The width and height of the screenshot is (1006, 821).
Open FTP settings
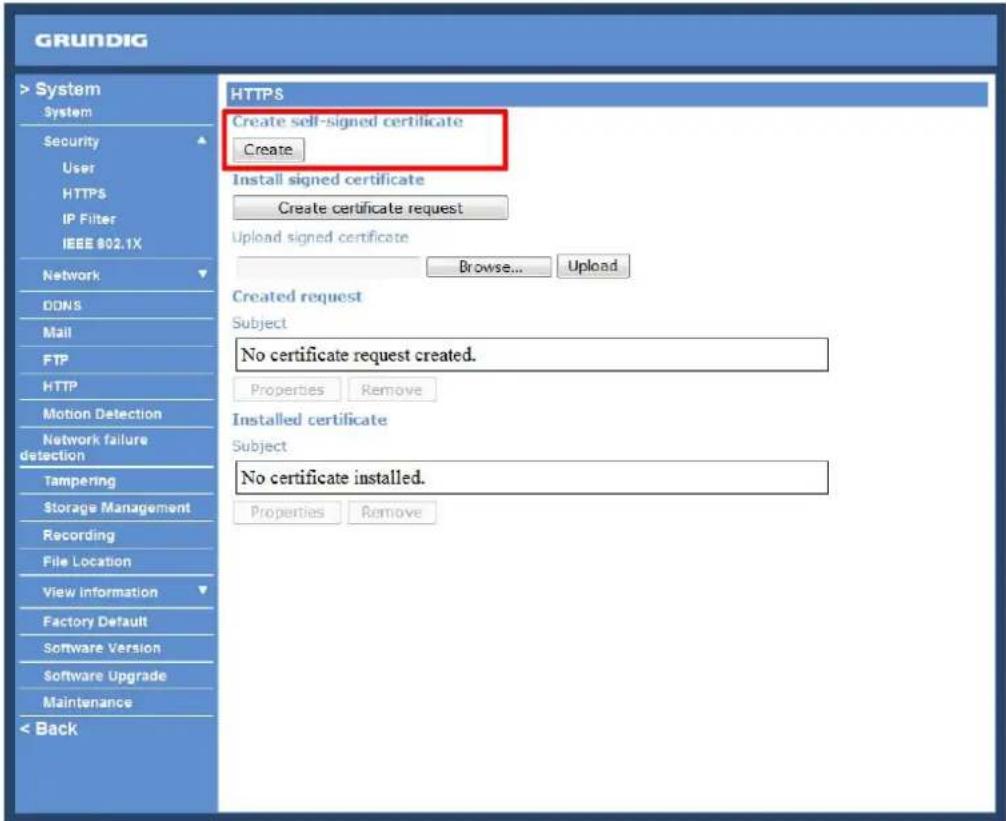(x=55, y=360)
